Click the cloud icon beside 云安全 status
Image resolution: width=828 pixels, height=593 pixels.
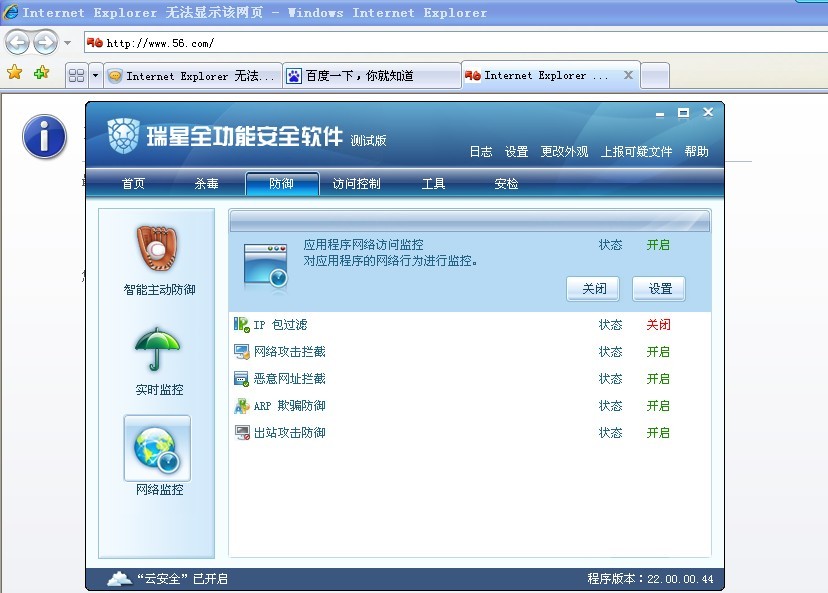pyautogui.click(x=120, y=579)
